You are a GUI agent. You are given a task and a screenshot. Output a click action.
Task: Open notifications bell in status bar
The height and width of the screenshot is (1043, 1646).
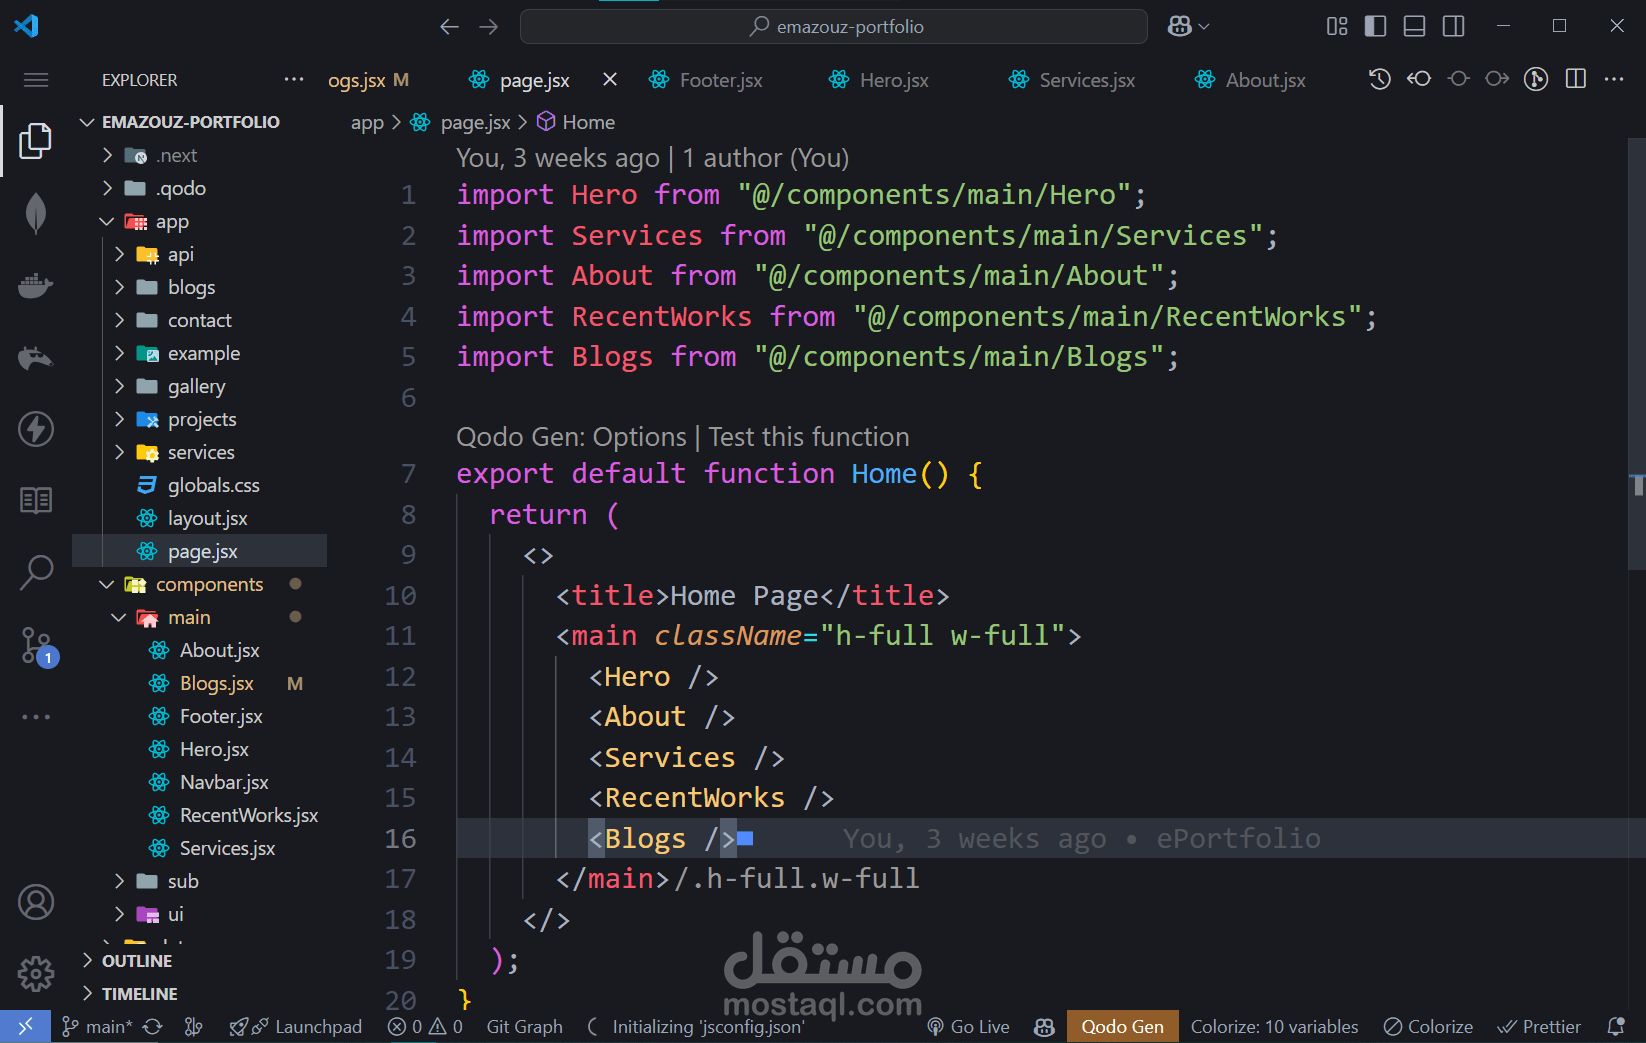1616,1027
